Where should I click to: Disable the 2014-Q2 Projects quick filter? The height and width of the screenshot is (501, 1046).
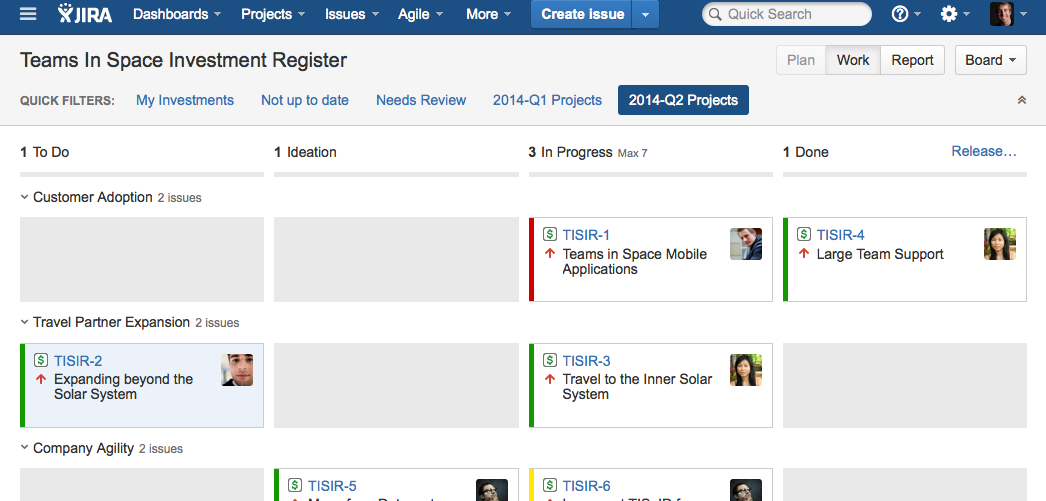[x=683, y=100]
